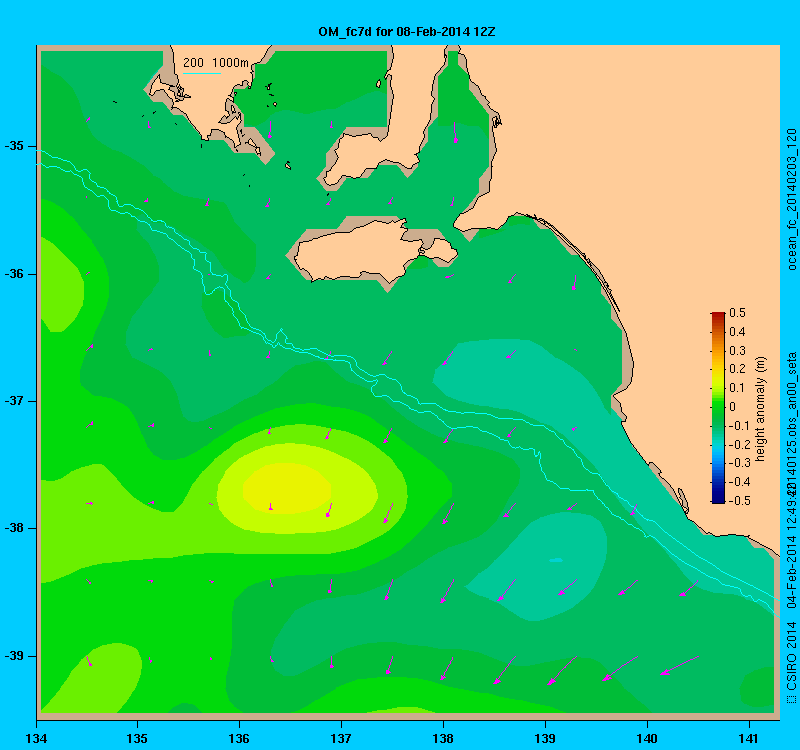Viewport: 800px width, 750px height.
Task: Select the 135 longitude axis label
Action: pyautogui.click(x=137, y=738)
